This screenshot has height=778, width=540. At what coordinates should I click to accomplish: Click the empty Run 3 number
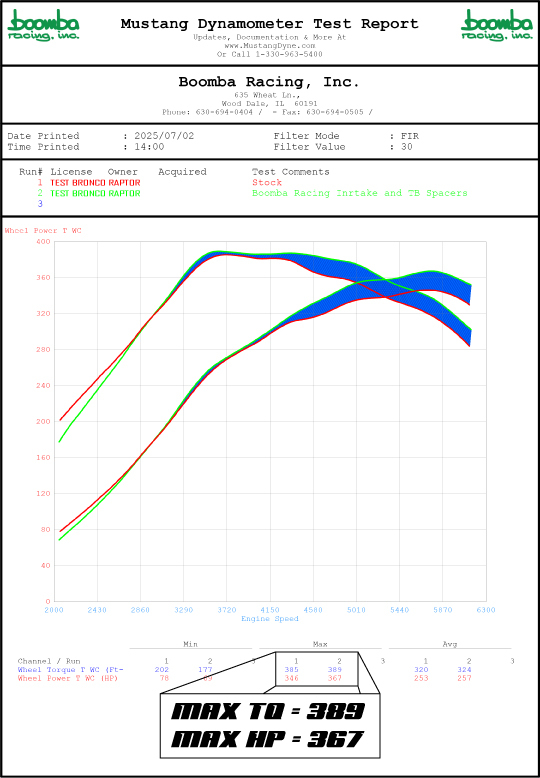pos(40,204)
